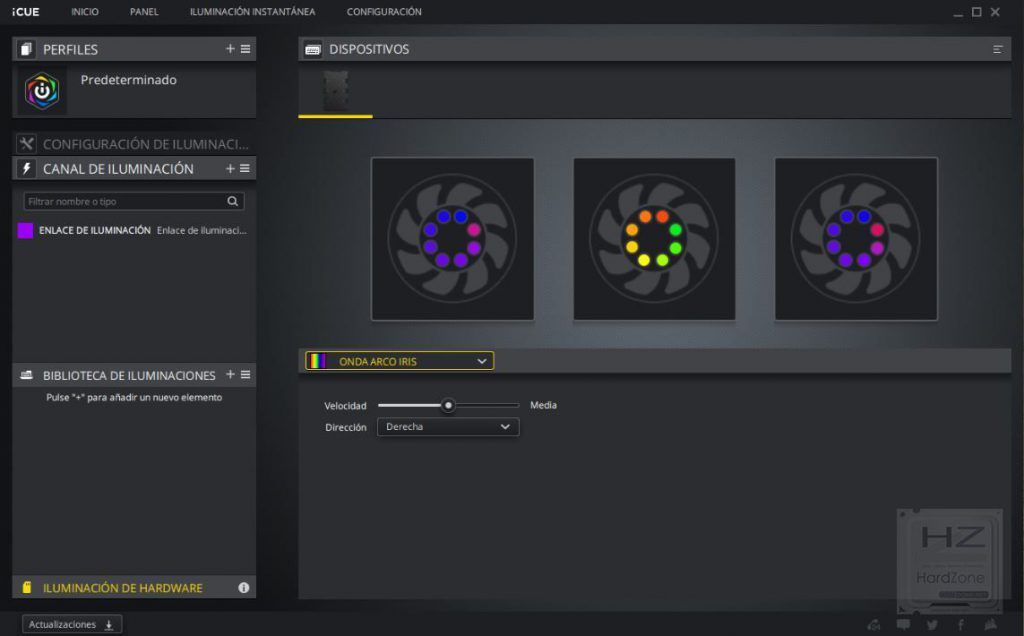Focus the Filtrar nombre o tipo field
The width and height of the screenshot is (1024, 636).
(134, 201)
